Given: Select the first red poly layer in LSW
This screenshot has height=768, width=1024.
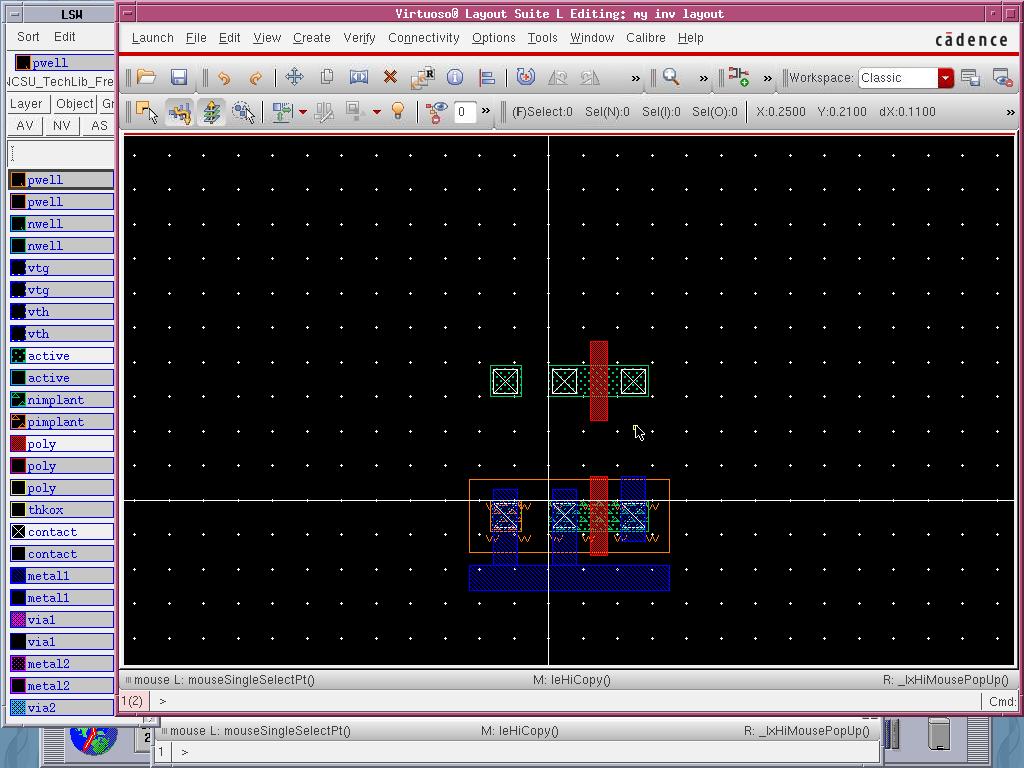Looking at the screenshot, I should point(62,444).
